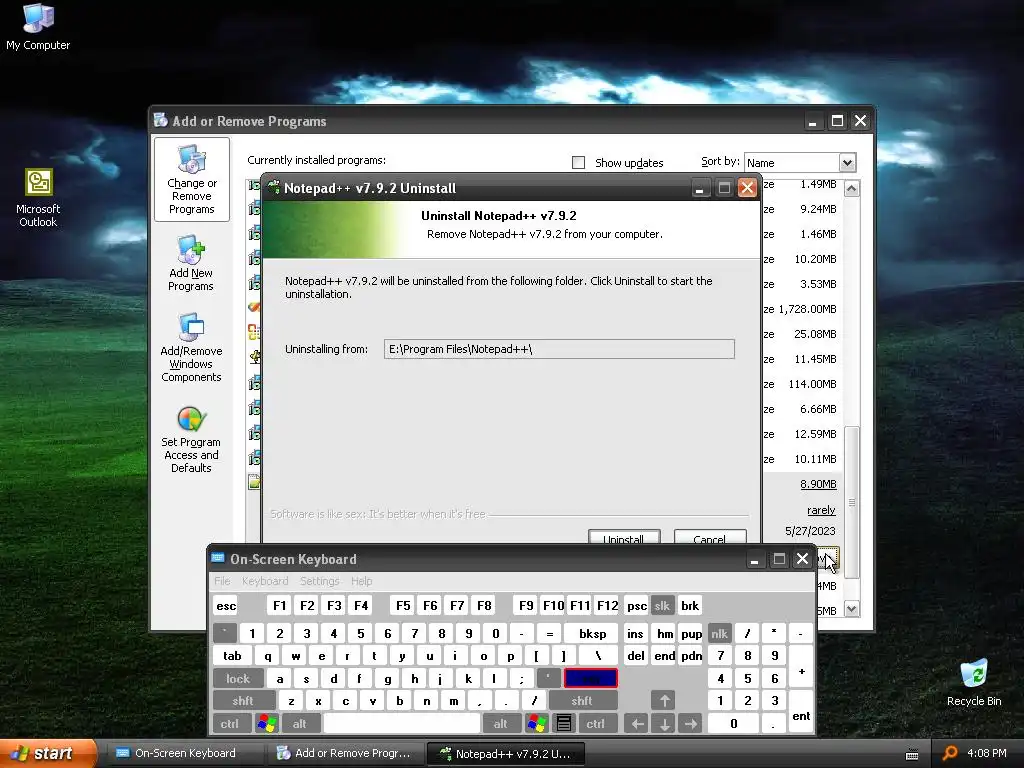The image size is (1024, 768).
Task: Toggle the nlk num lock key
Action: [x=719, y=633]
